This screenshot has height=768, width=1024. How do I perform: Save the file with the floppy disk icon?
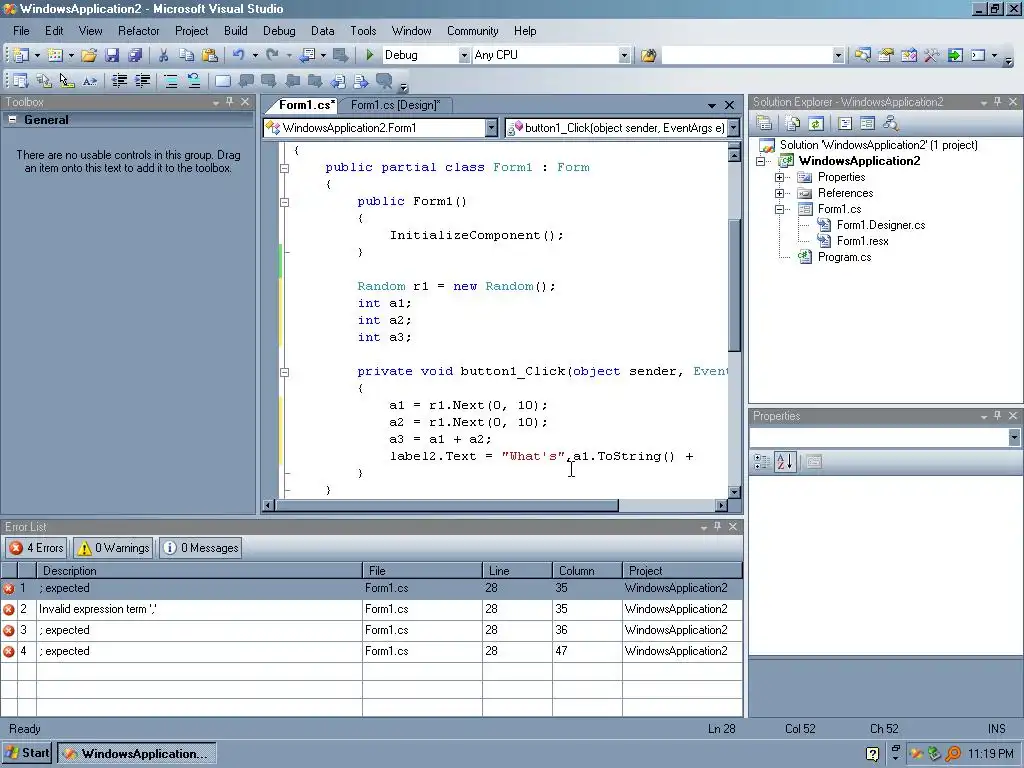point(112,56)
